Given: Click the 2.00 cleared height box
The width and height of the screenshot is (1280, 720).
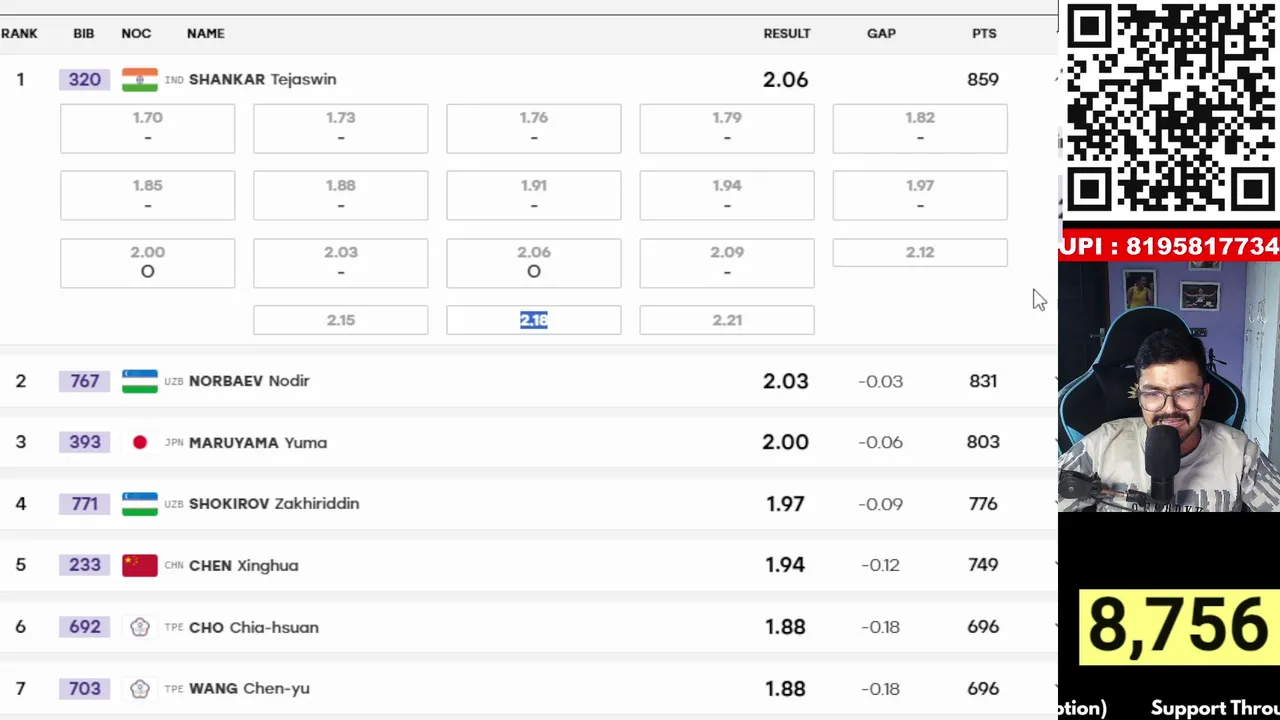Looking at the screenshot, I should coord(147,263).
